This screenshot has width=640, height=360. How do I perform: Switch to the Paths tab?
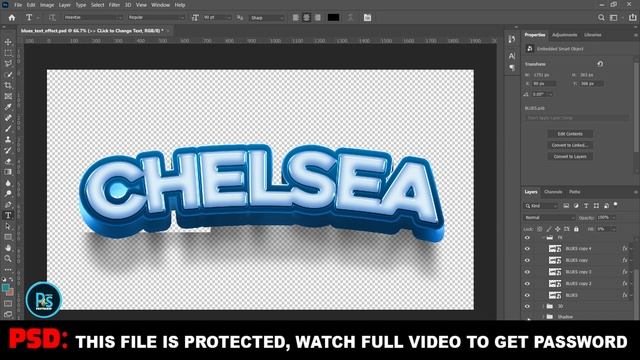pos(575,192)
